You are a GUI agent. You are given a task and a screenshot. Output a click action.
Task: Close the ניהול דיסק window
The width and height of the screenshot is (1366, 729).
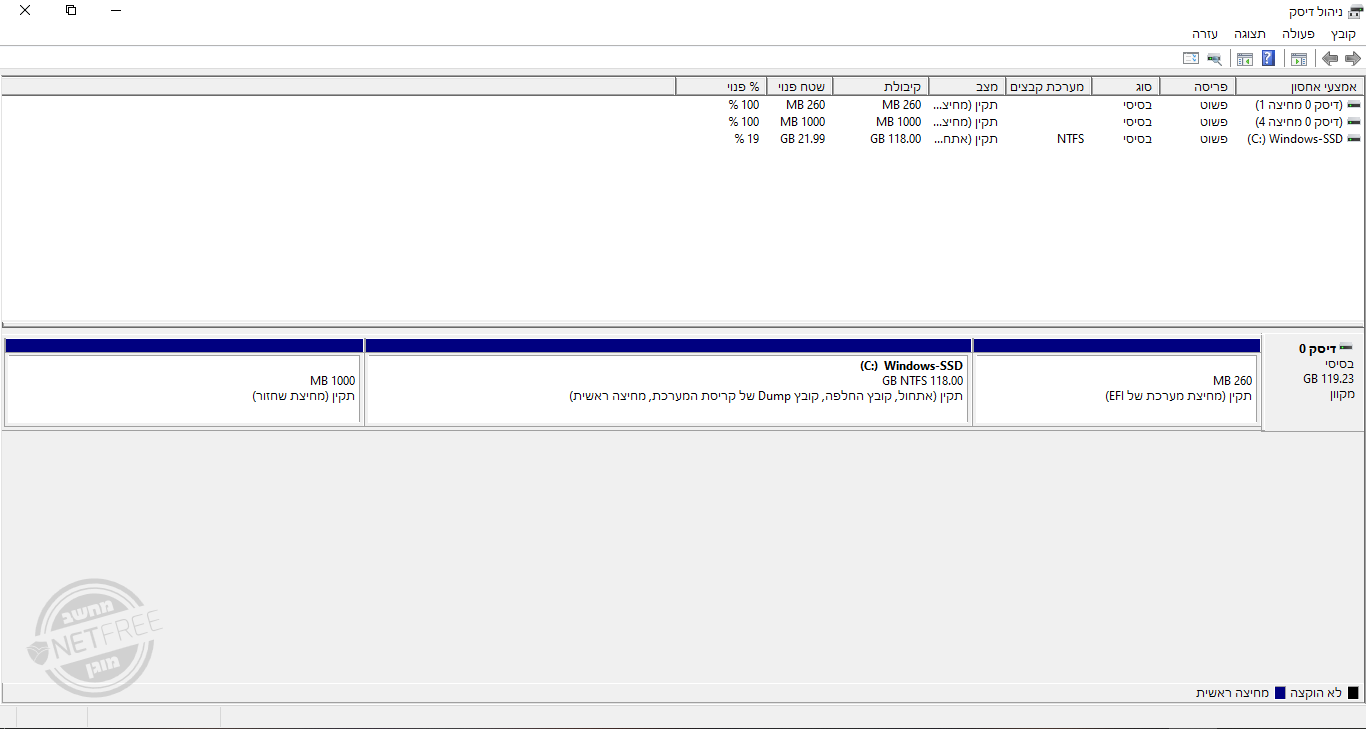tap(24, 10)
